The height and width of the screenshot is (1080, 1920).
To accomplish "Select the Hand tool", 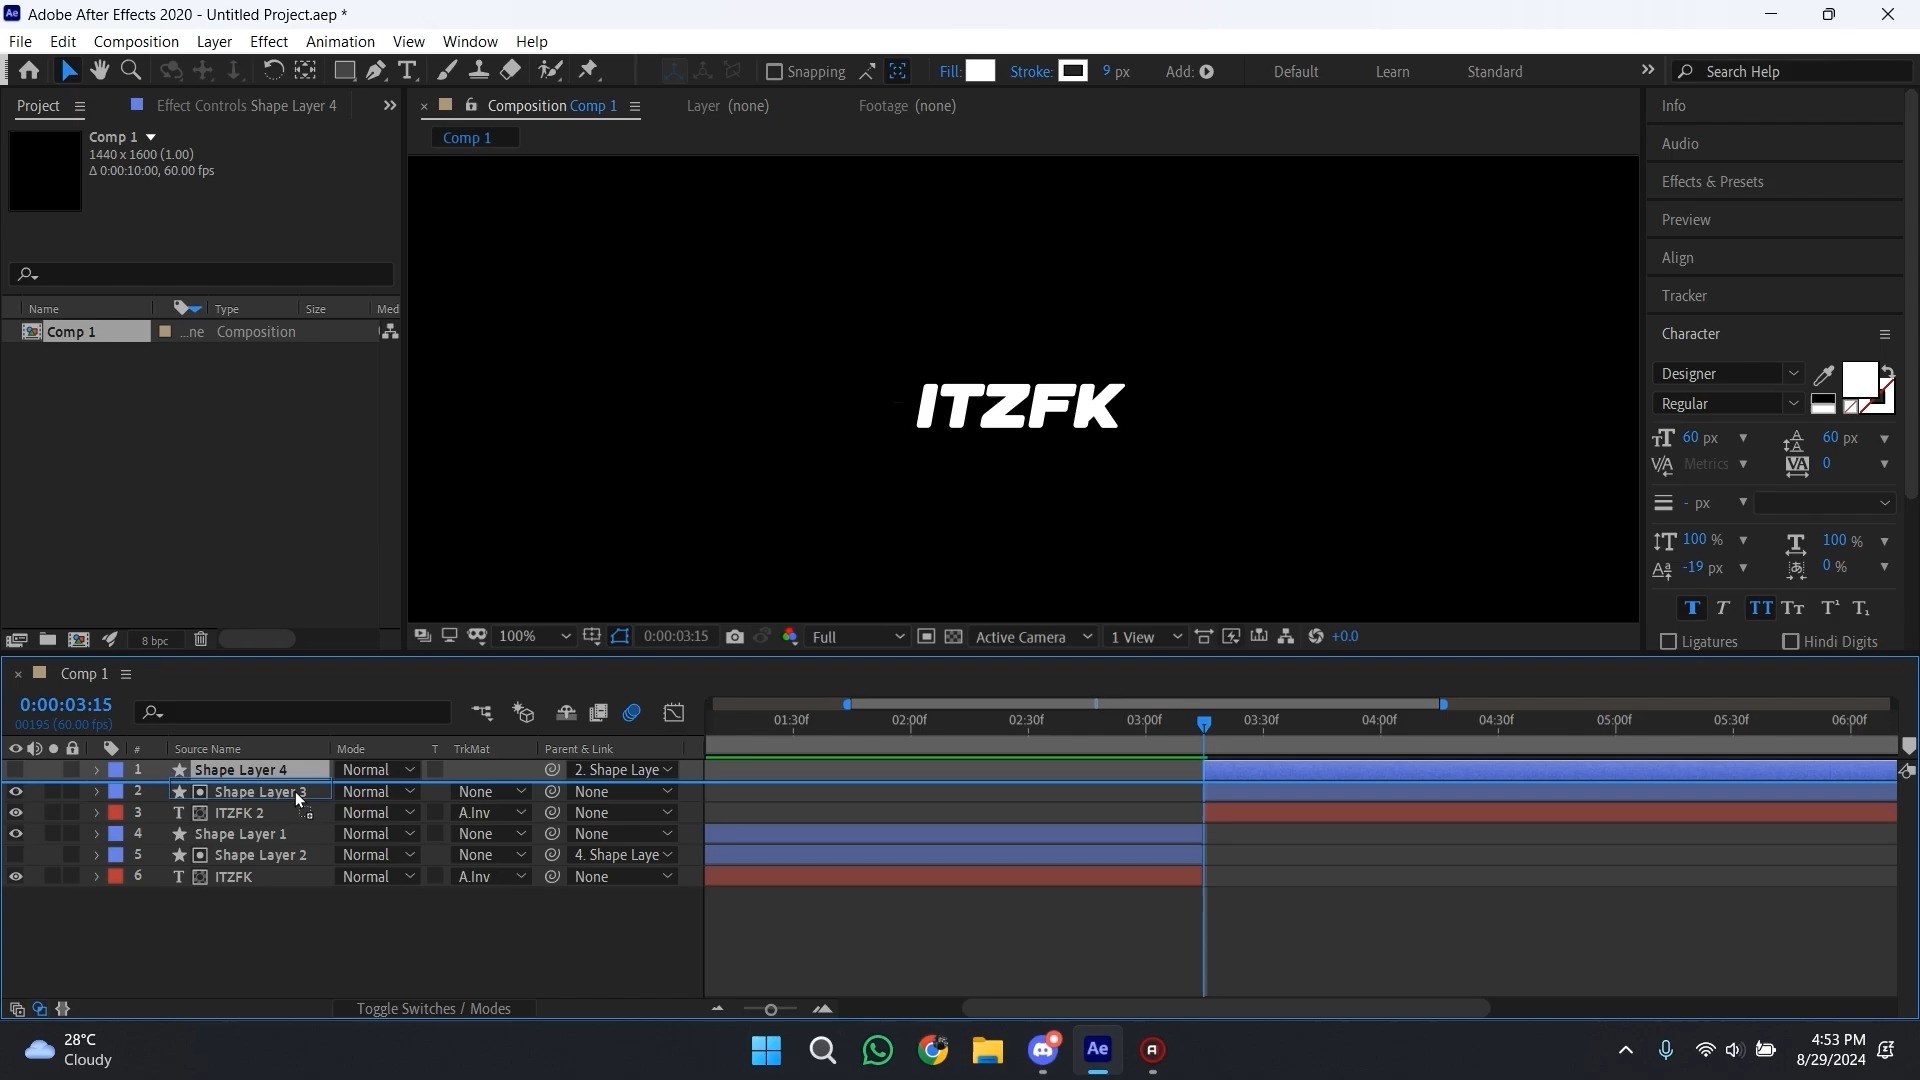I will (x=99, y=71).
